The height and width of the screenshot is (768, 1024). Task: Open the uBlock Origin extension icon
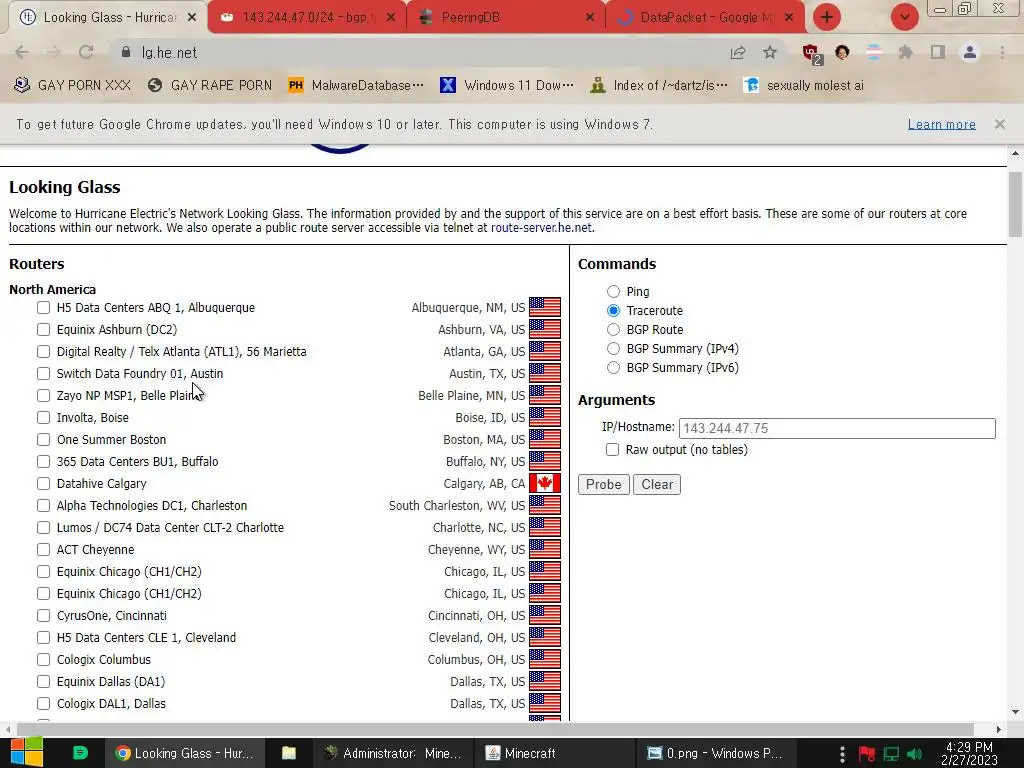[811, 53]
